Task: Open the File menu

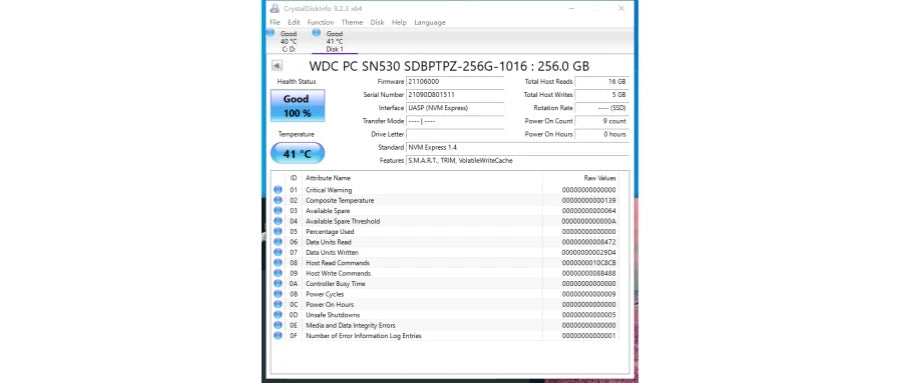Action: coord(275,22)
